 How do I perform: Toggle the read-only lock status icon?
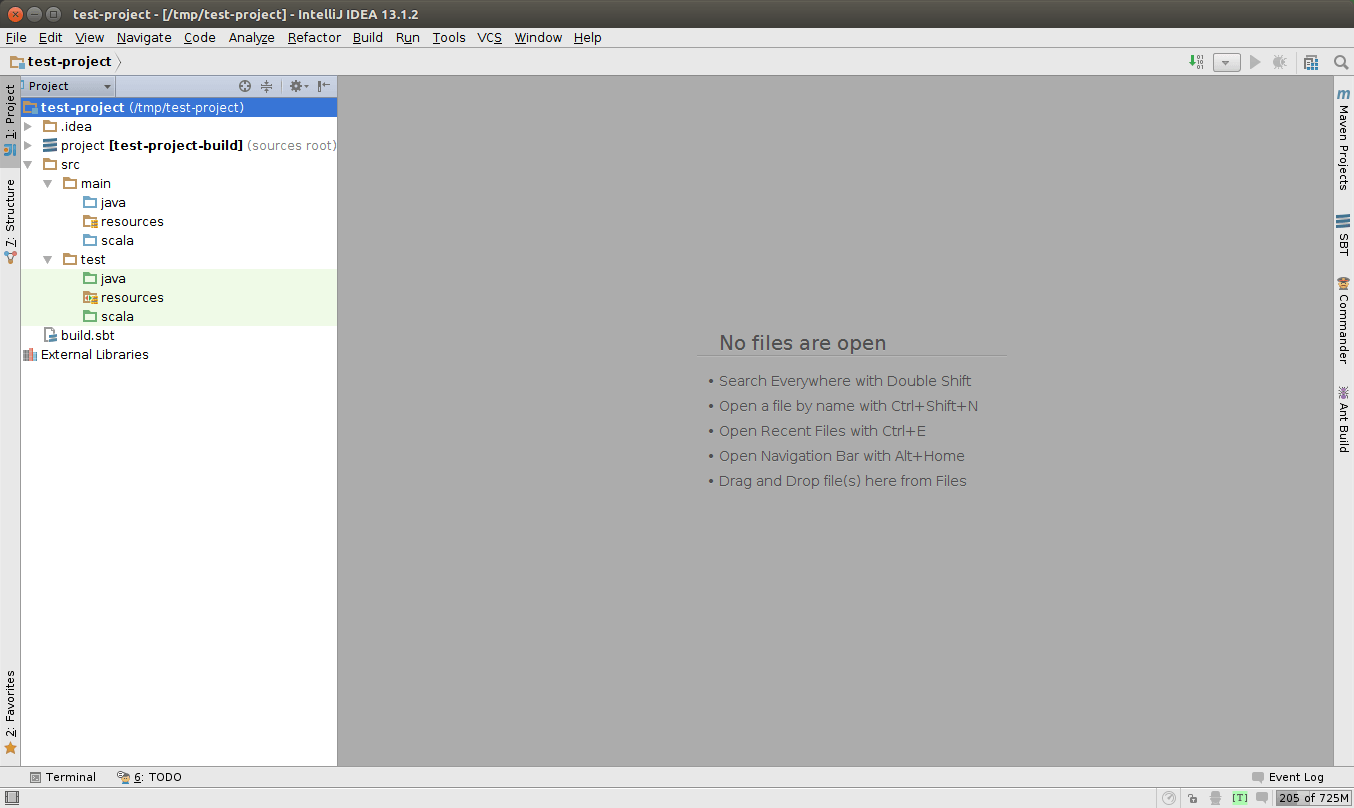[1192, 798]
